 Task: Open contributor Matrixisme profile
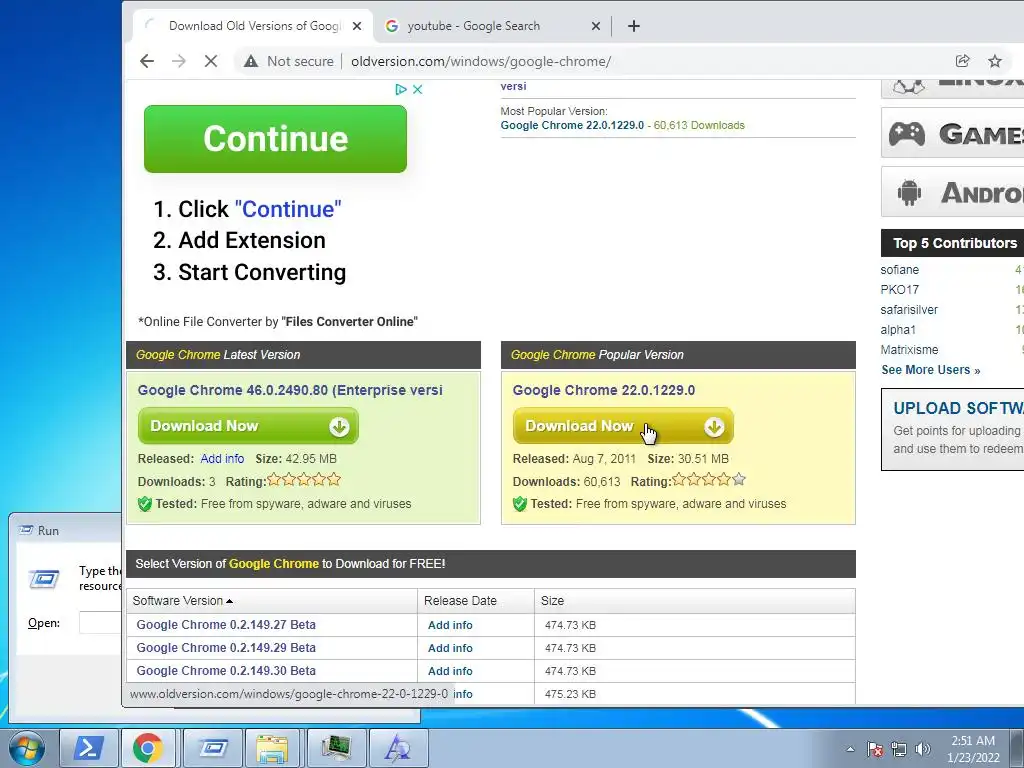[x=909, y=350]
